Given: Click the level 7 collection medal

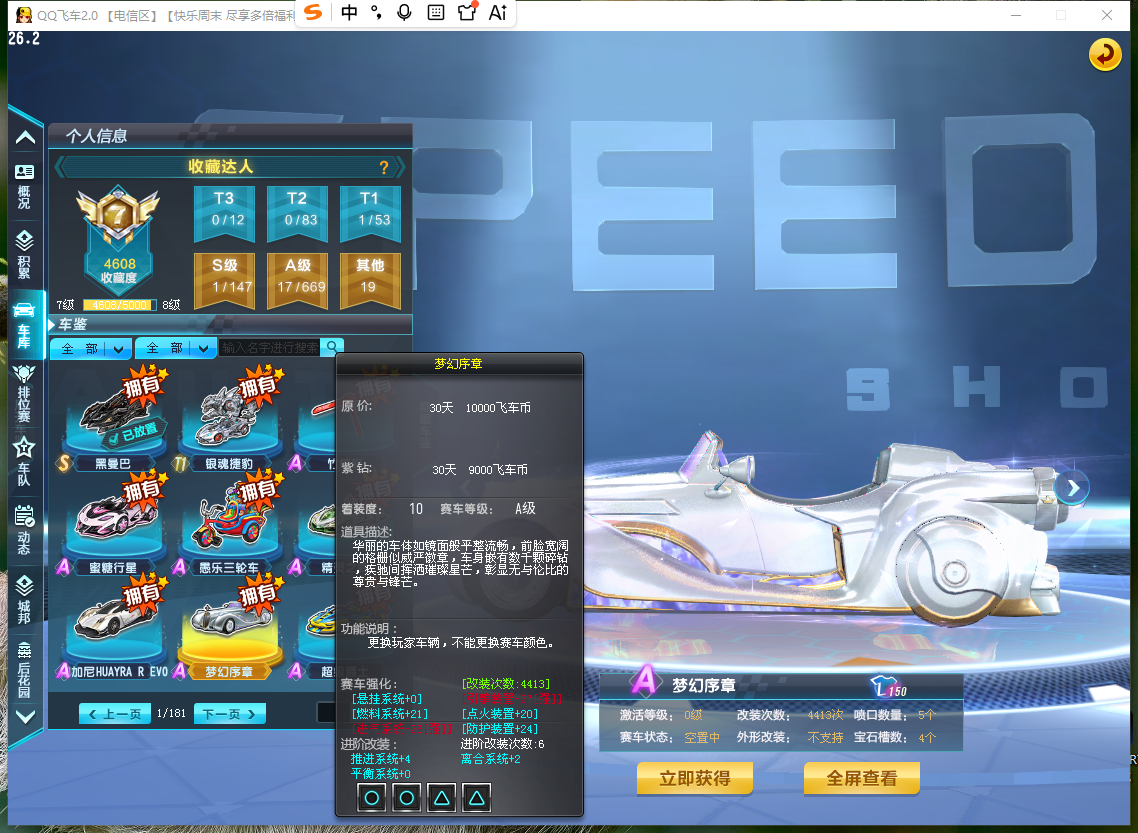Looking at the screenshot, I should click(118, 215).
